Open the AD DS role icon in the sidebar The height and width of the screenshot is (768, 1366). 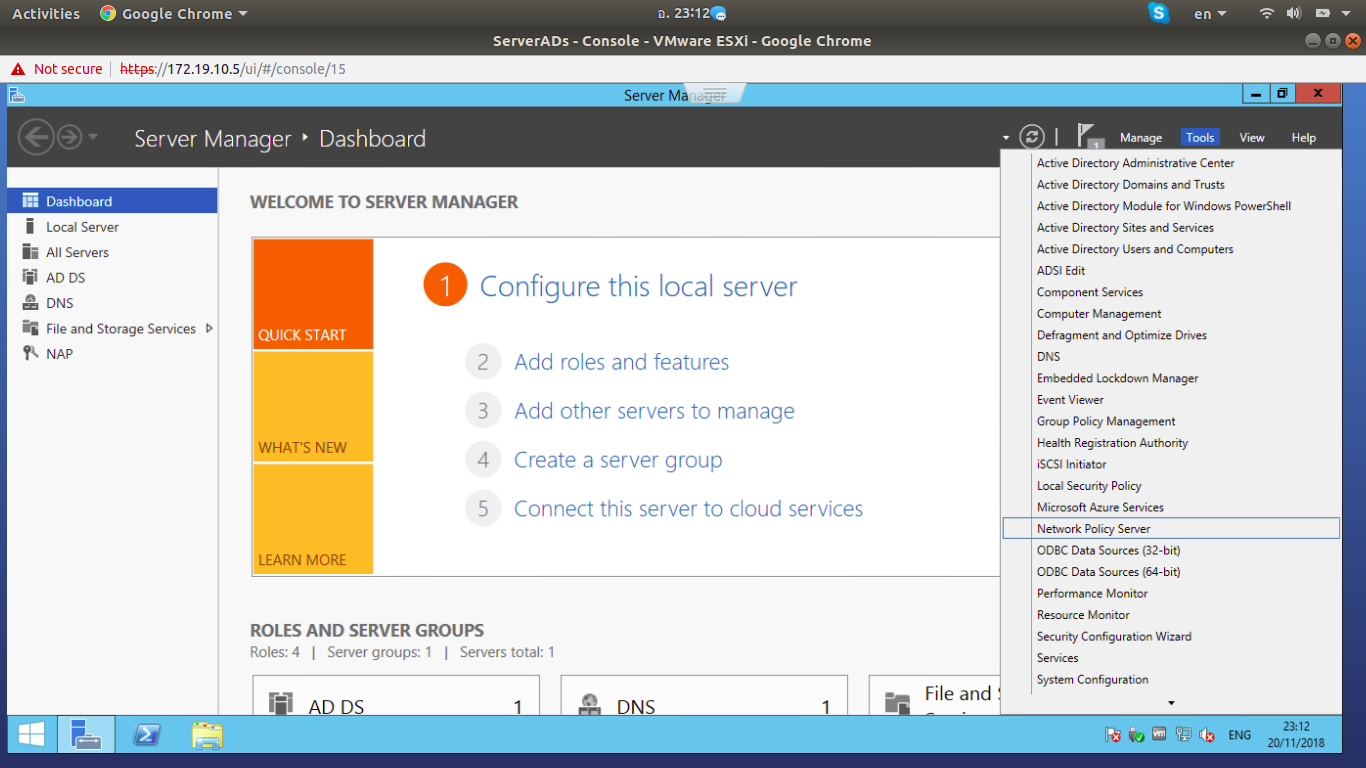point(30,277)
